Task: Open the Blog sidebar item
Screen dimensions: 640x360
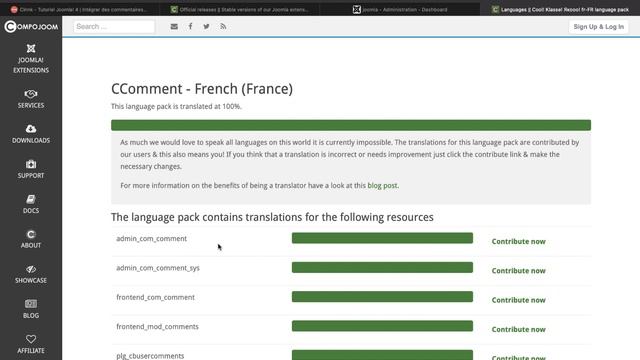Action: [x=31, y=309]
